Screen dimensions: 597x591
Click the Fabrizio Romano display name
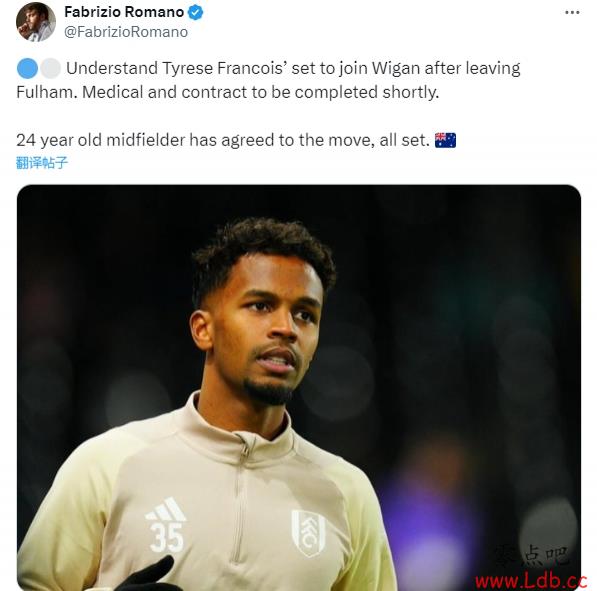pos(124,12)
